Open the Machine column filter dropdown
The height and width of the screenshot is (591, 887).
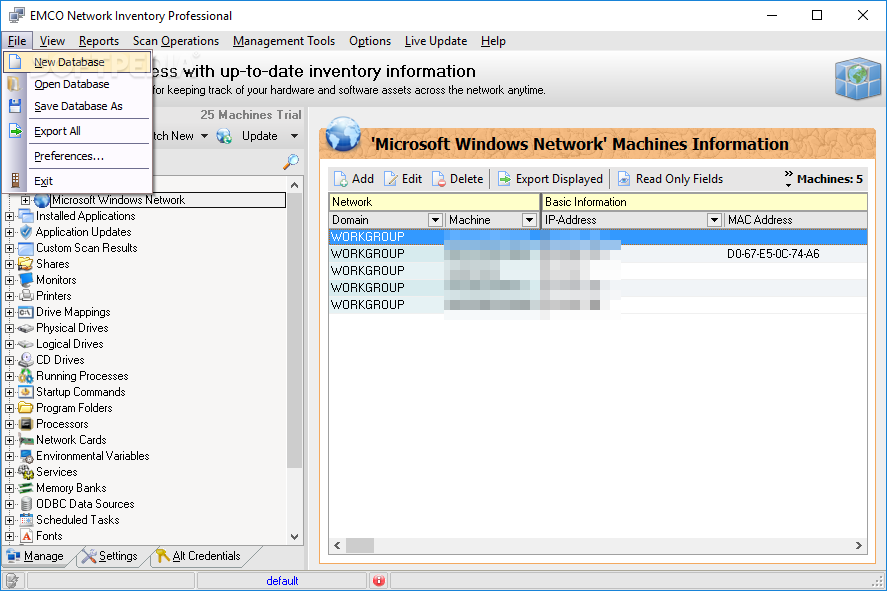(x=529, y=220)
